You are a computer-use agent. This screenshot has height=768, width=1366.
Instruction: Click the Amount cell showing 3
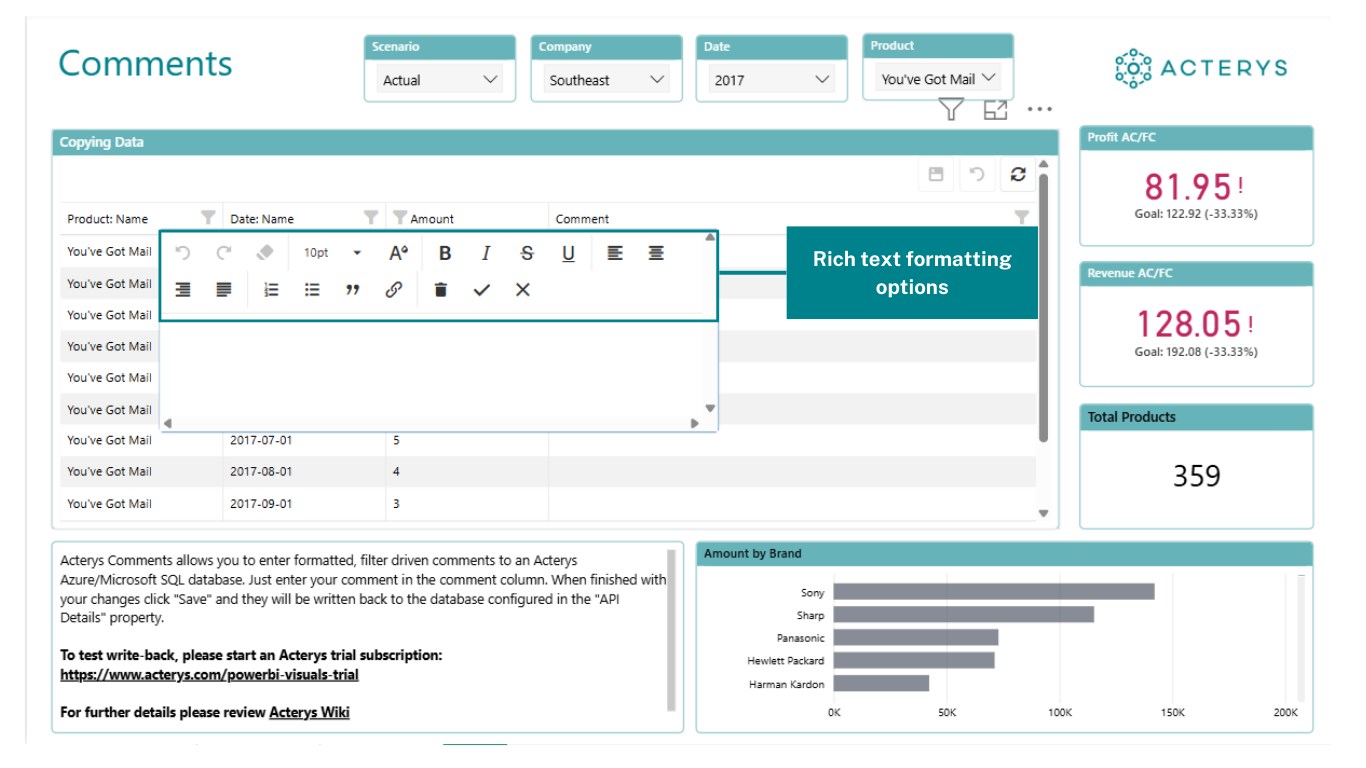point(467,503)
